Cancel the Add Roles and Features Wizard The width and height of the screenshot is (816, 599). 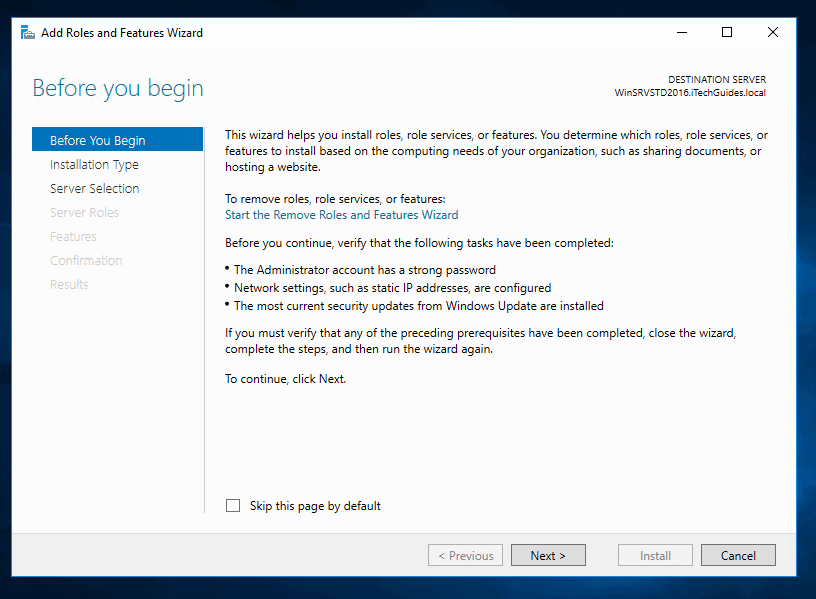738,555
